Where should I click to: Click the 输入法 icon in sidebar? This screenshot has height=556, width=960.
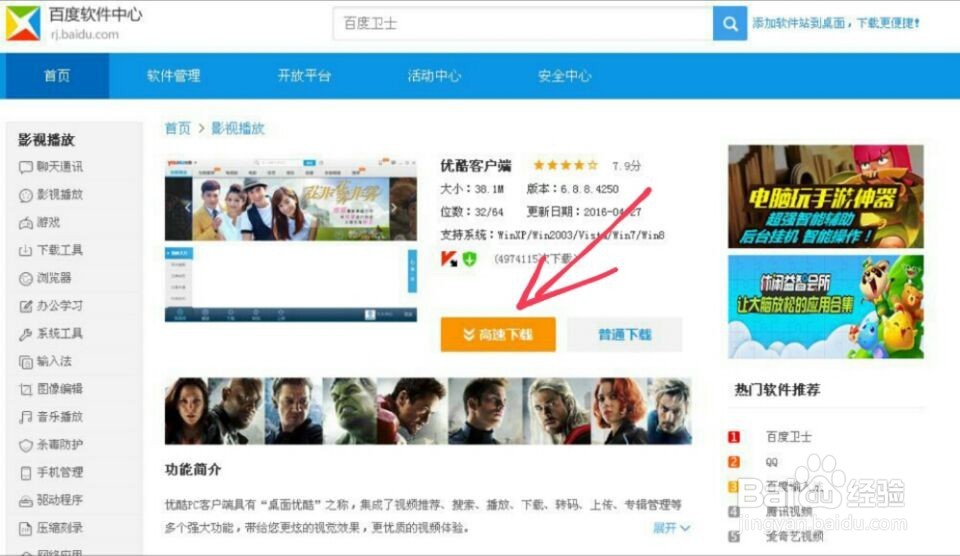(26, 362)
